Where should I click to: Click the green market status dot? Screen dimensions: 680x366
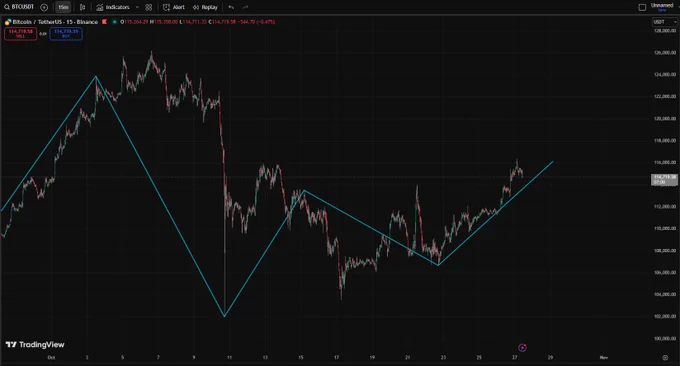tap(114, 22)
